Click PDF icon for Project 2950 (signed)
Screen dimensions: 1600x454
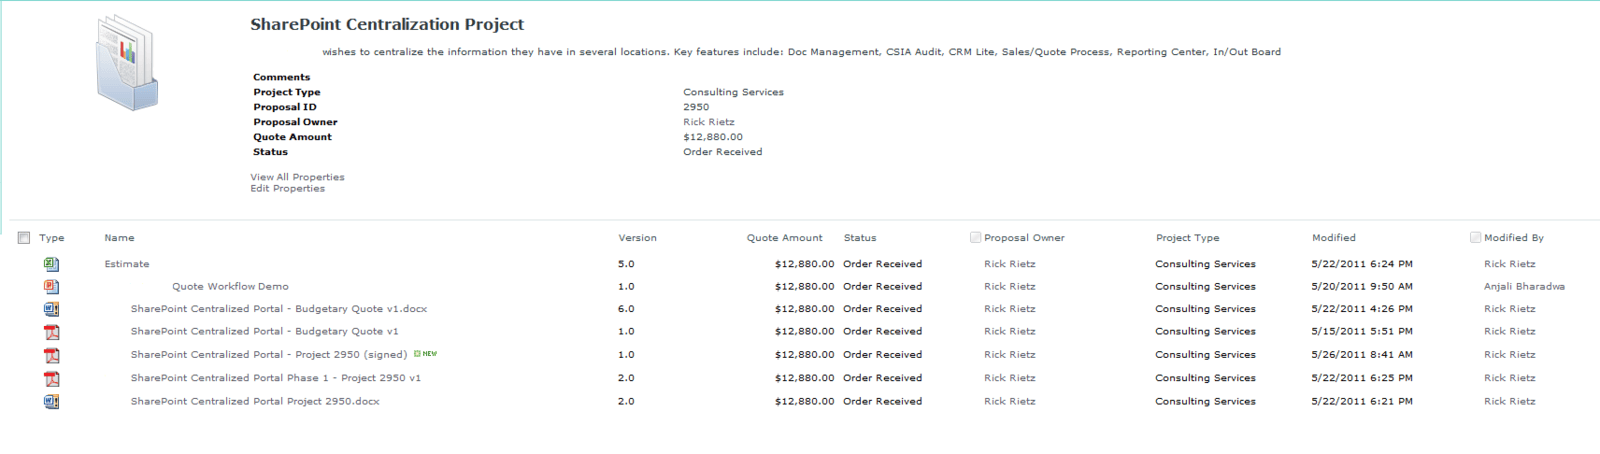(x=51, y=355)
